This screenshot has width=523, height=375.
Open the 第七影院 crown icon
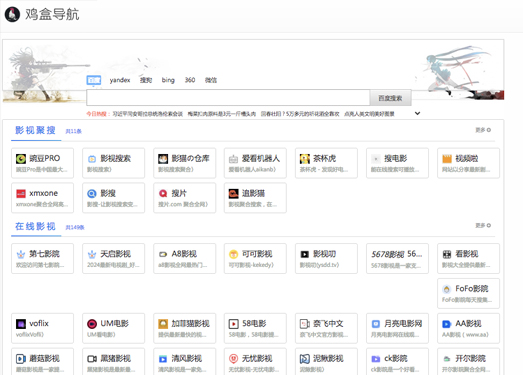coord(21,255)
